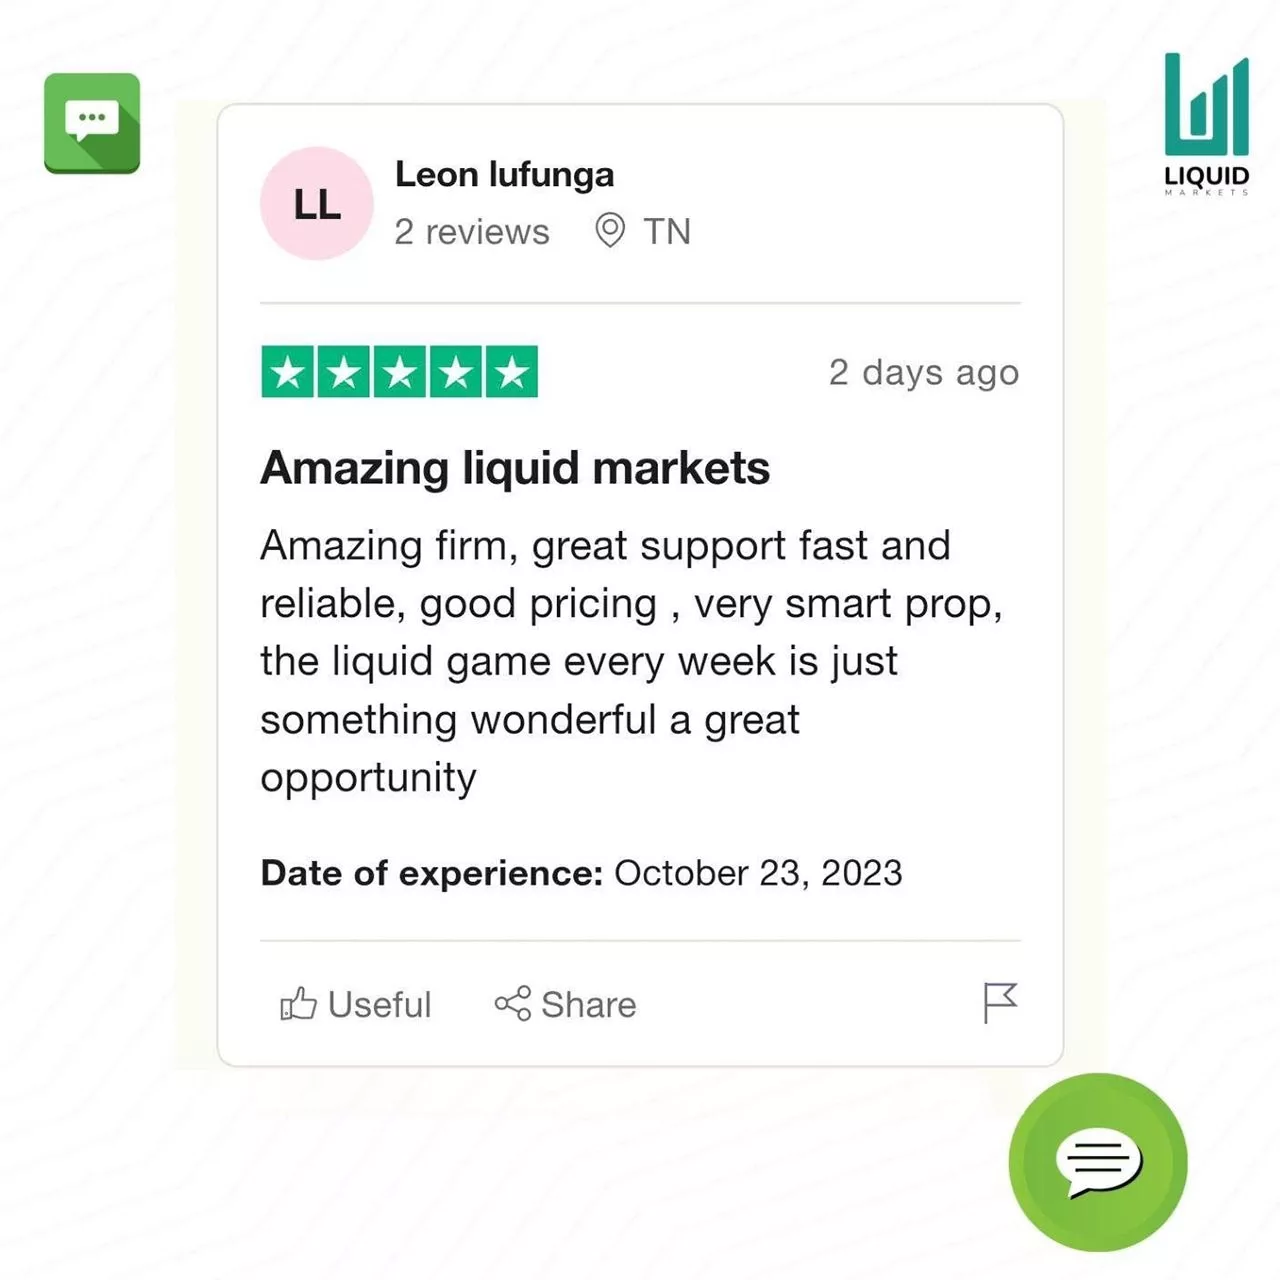Click the Date of experience line
Image resolution: width=1280 pixels, height=1280 pixels.
pos(581,873)
